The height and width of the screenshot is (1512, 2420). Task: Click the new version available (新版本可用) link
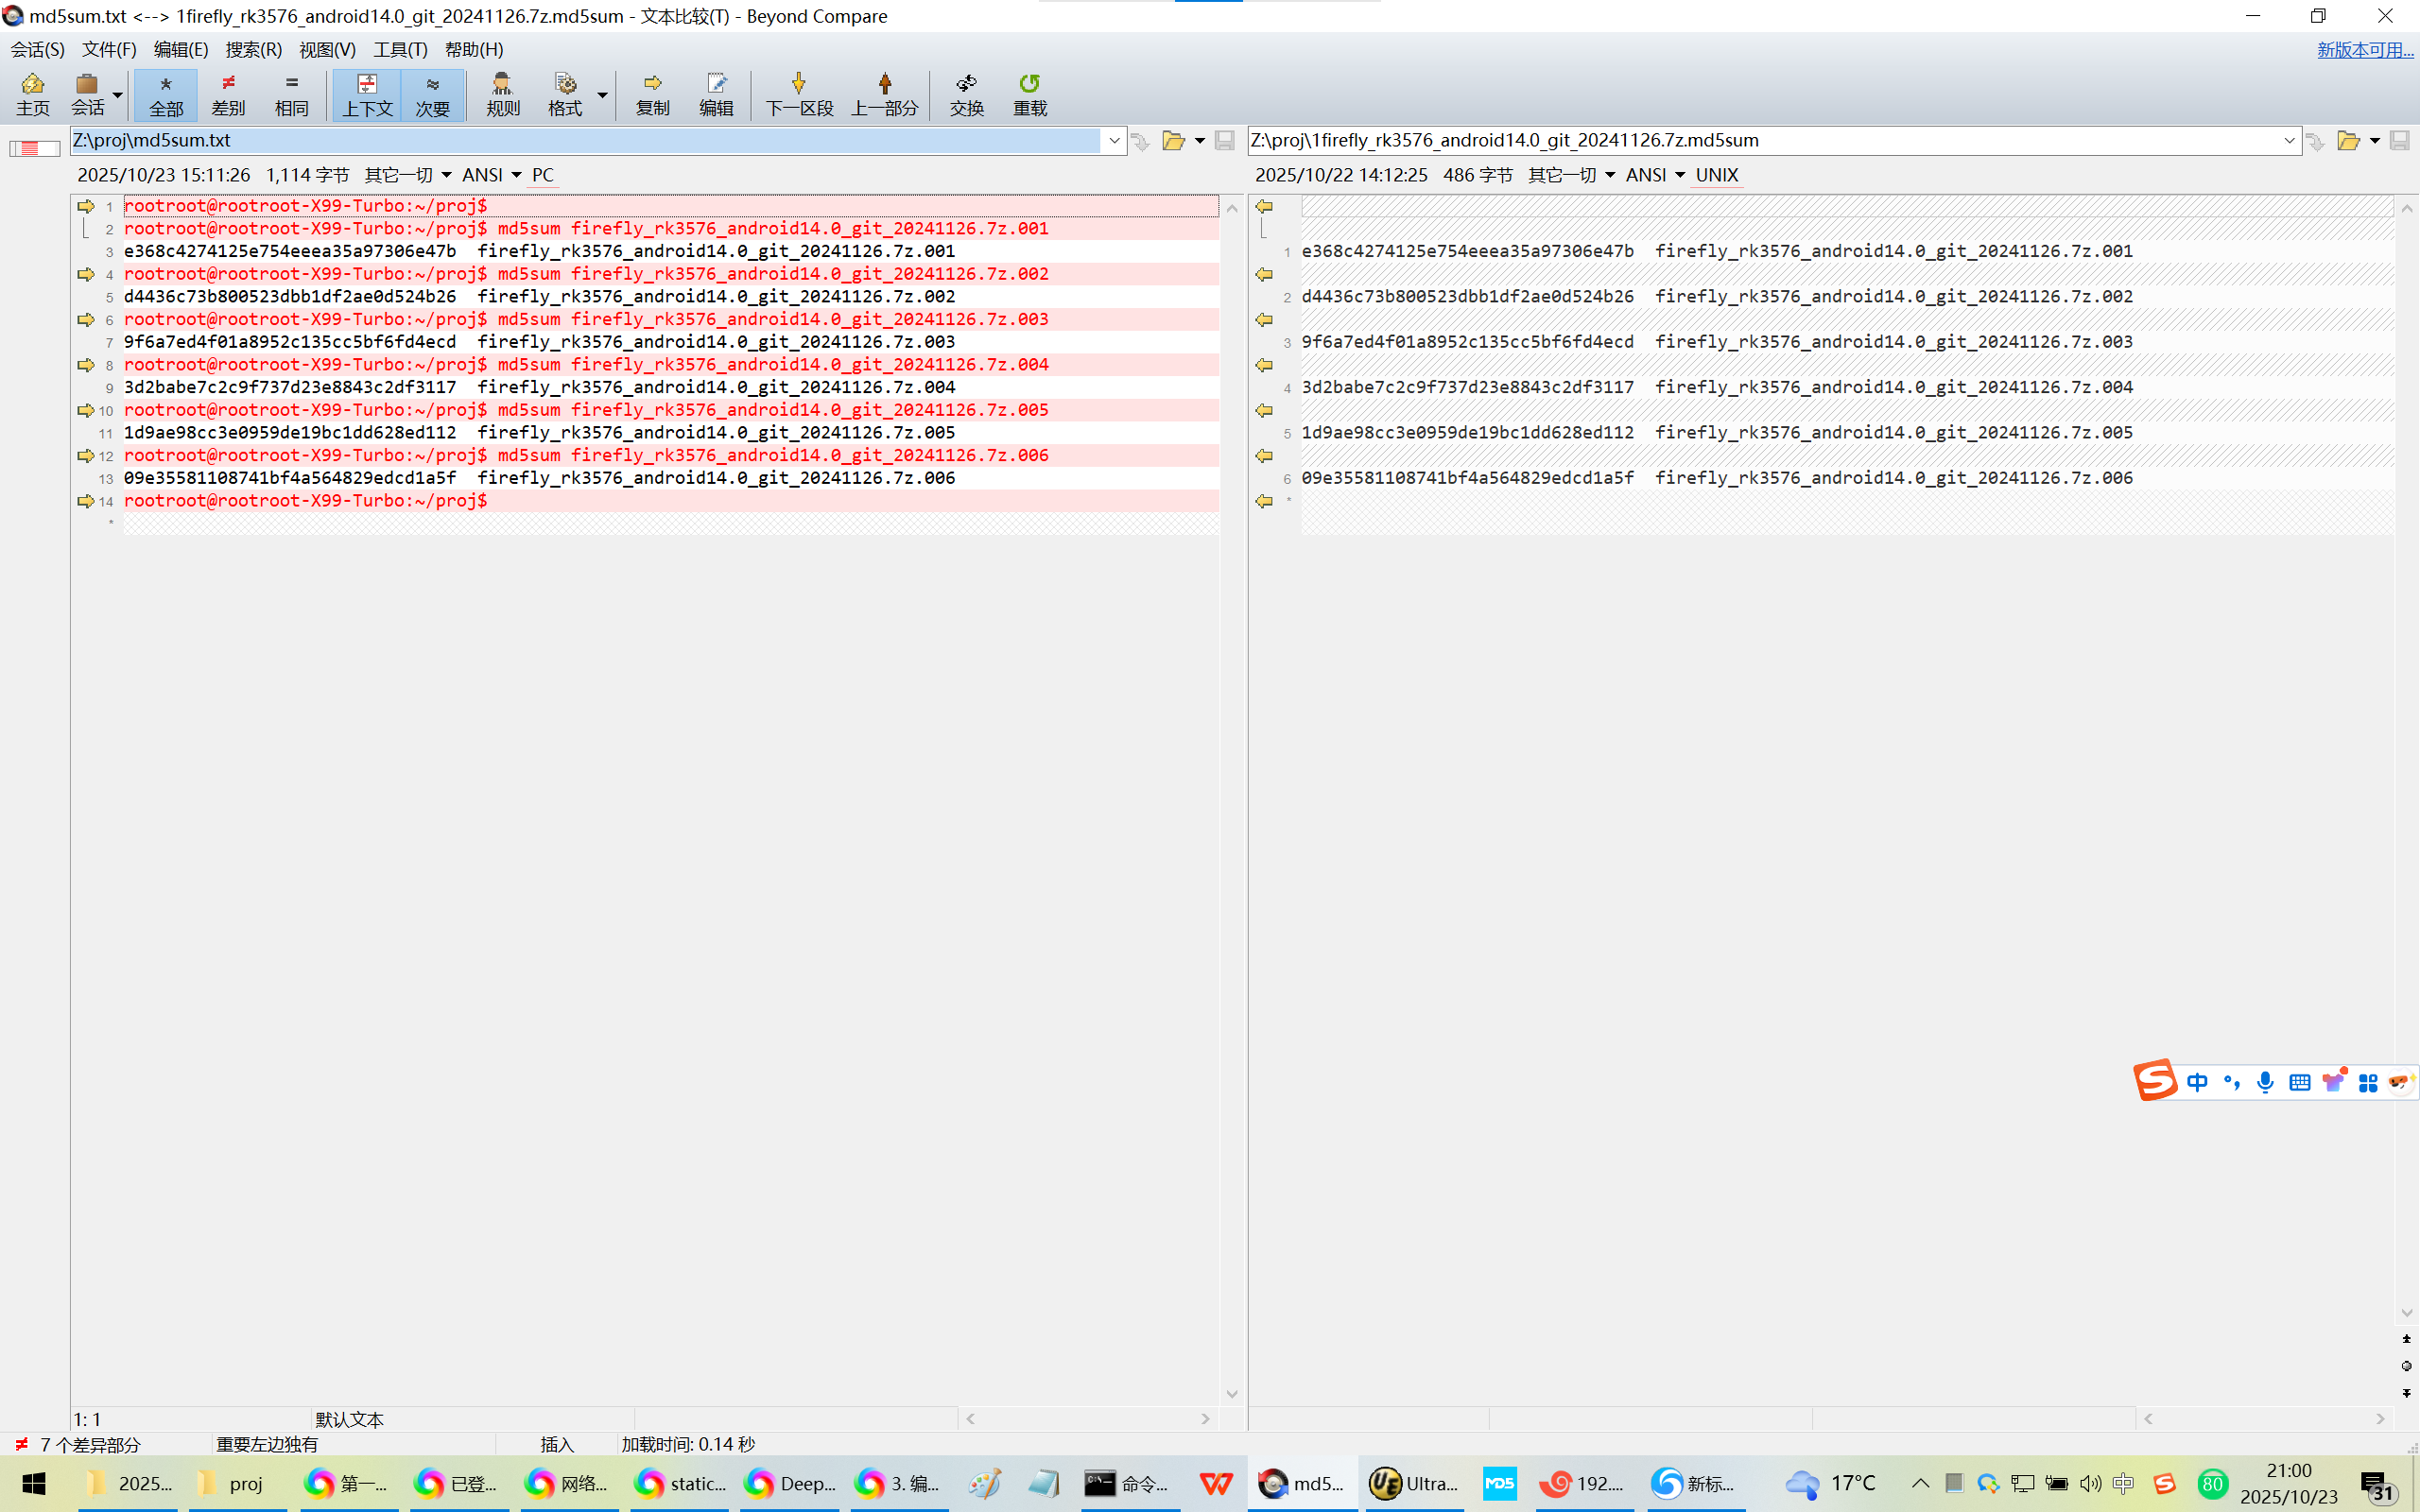[2364, 49]
